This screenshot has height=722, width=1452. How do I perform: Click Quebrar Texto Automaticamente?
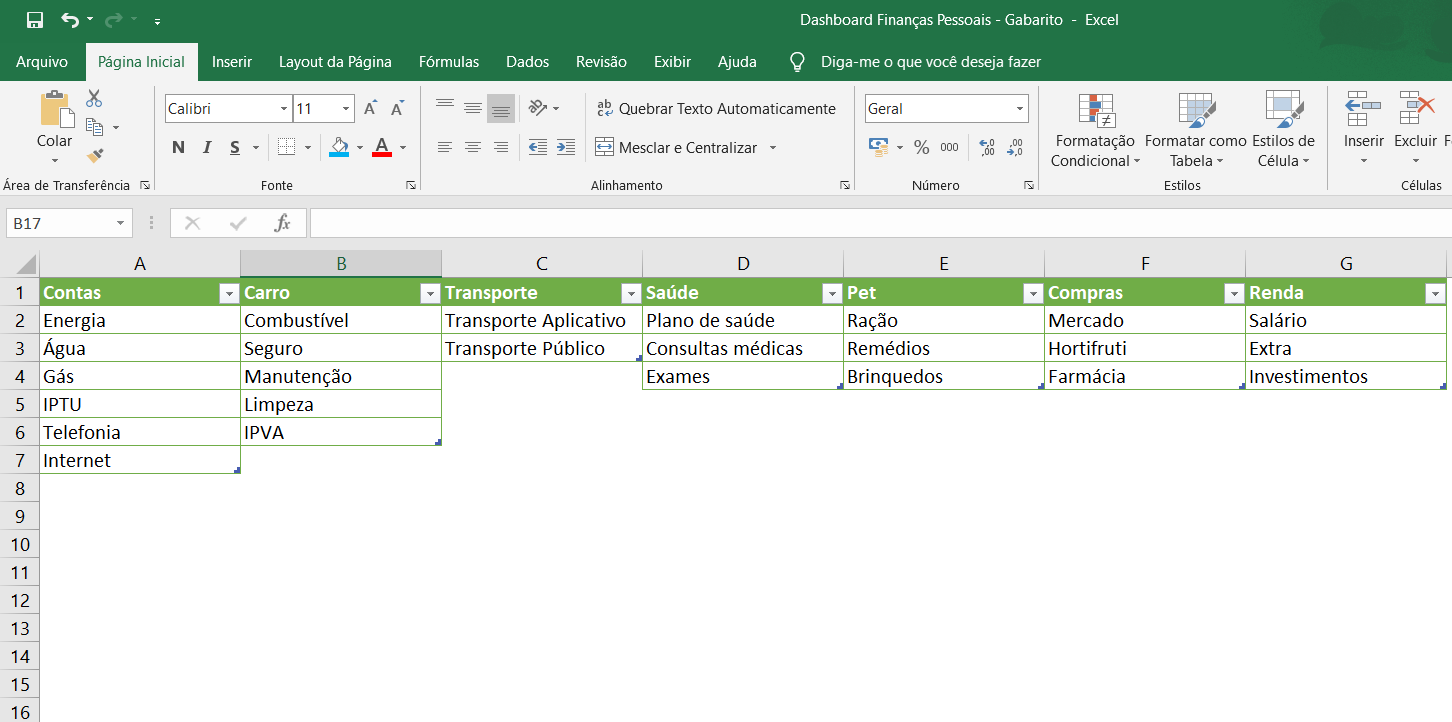tap(716, 109)
